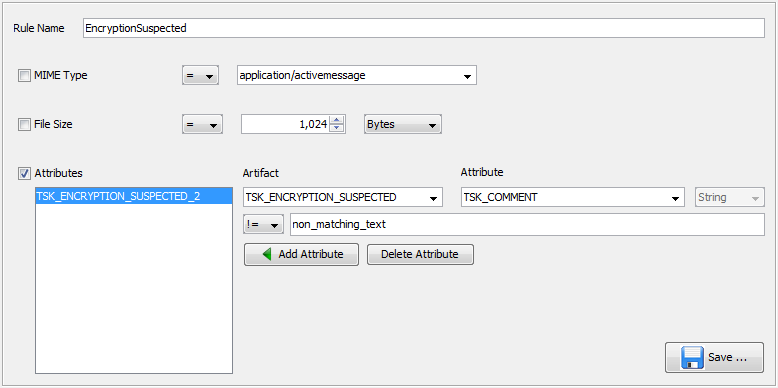Click the disabled String type dropdown
Viewport: 778px width, 388px height.
click(729, 197)
